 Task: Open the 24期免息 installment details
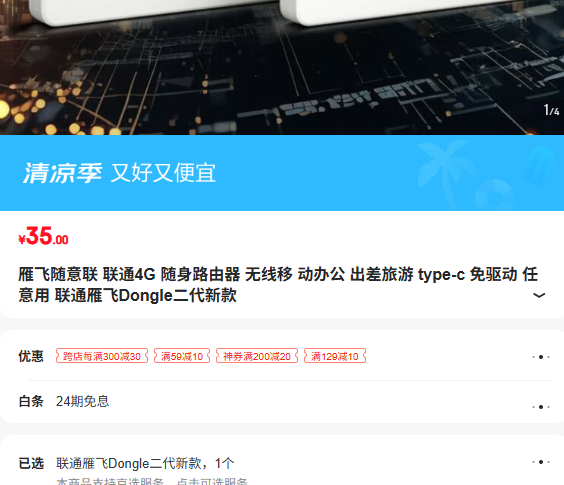82,401
